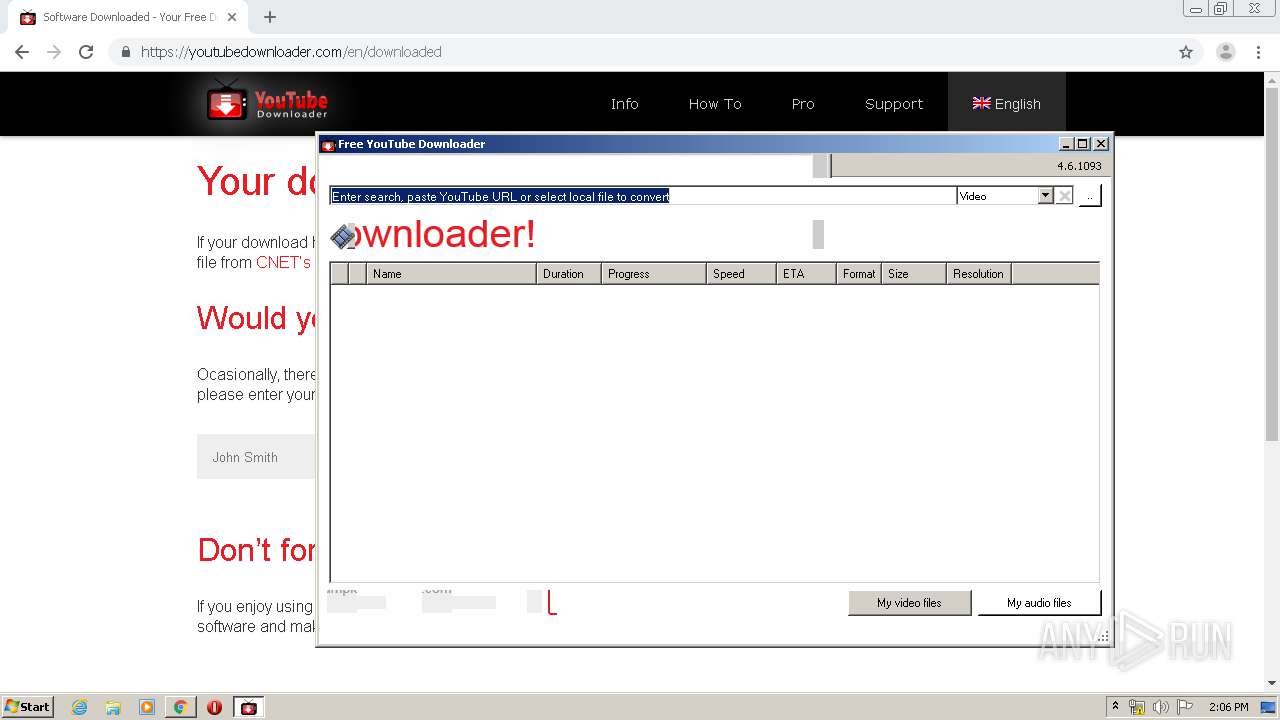Viewport: 1280px width, 720px height.
Task: Click the taskbar clock showing 2:06 PM
Action: tap(1228, 707)
